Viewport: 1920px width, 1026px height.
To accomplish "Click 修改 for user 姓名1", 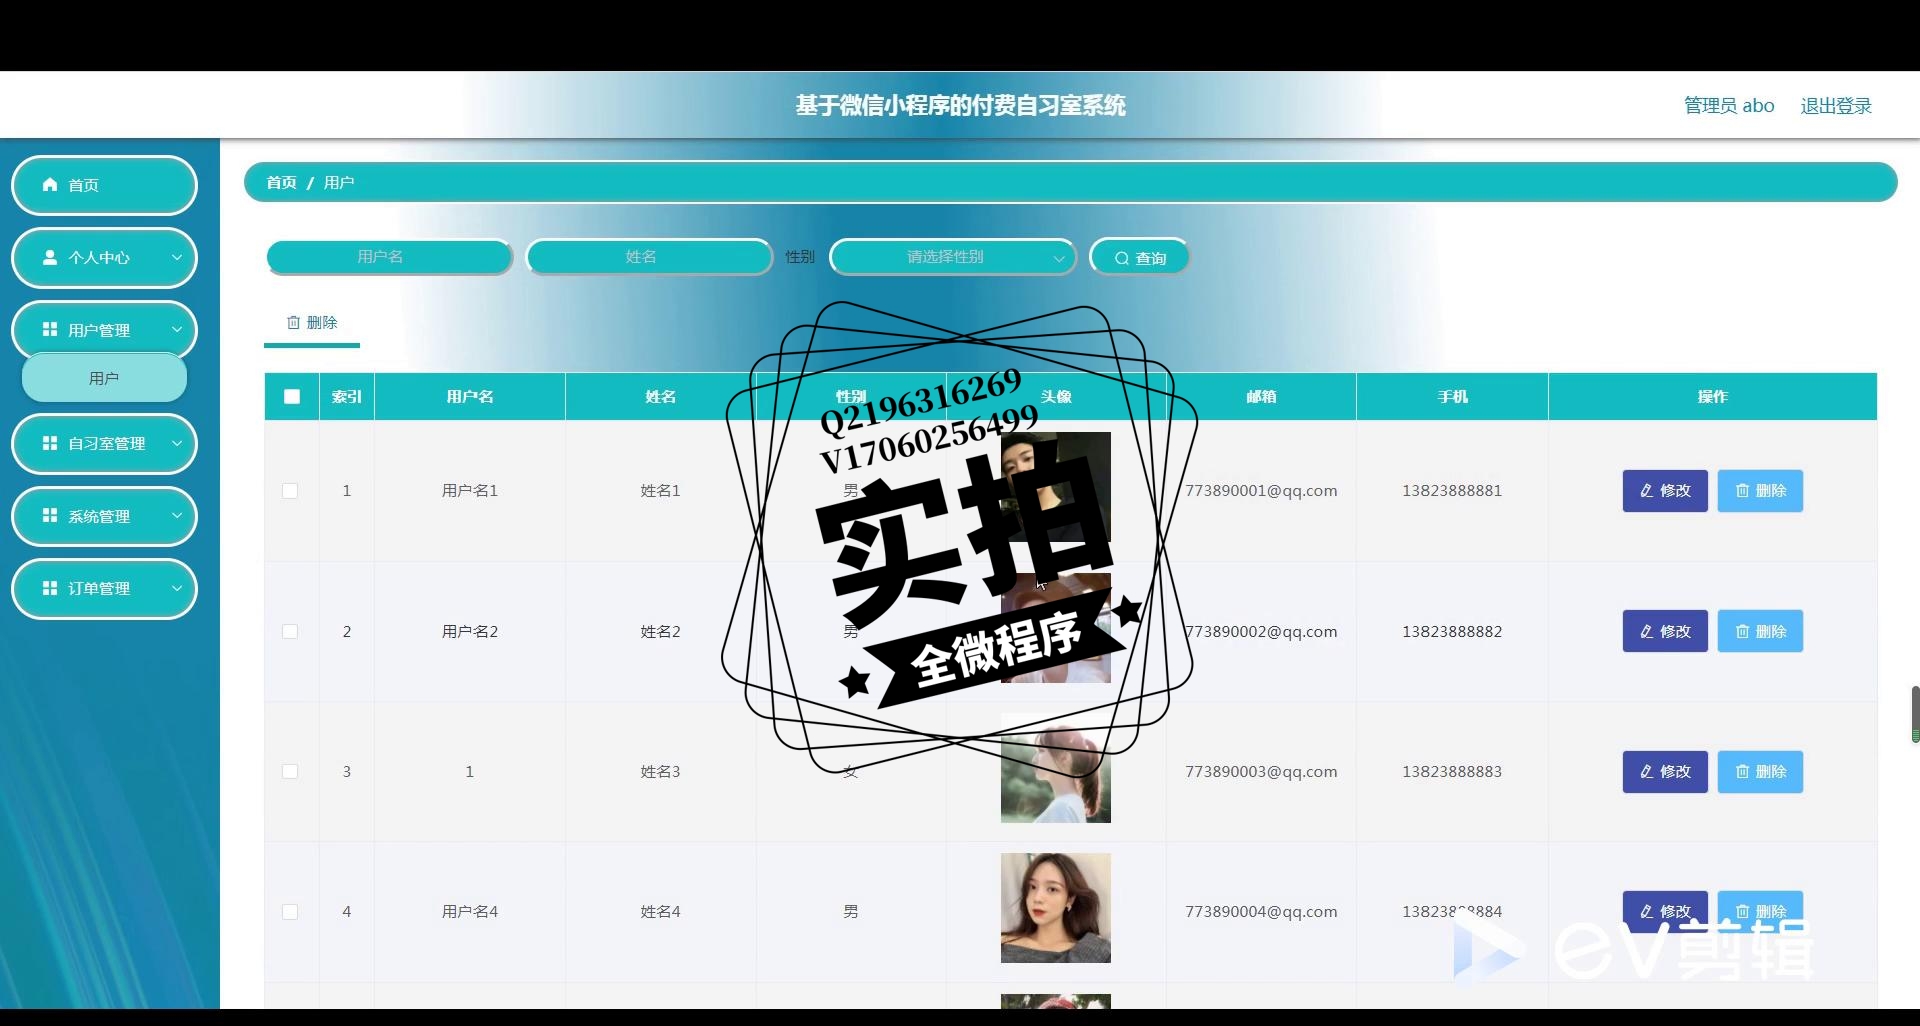I will click(1665, 491).
